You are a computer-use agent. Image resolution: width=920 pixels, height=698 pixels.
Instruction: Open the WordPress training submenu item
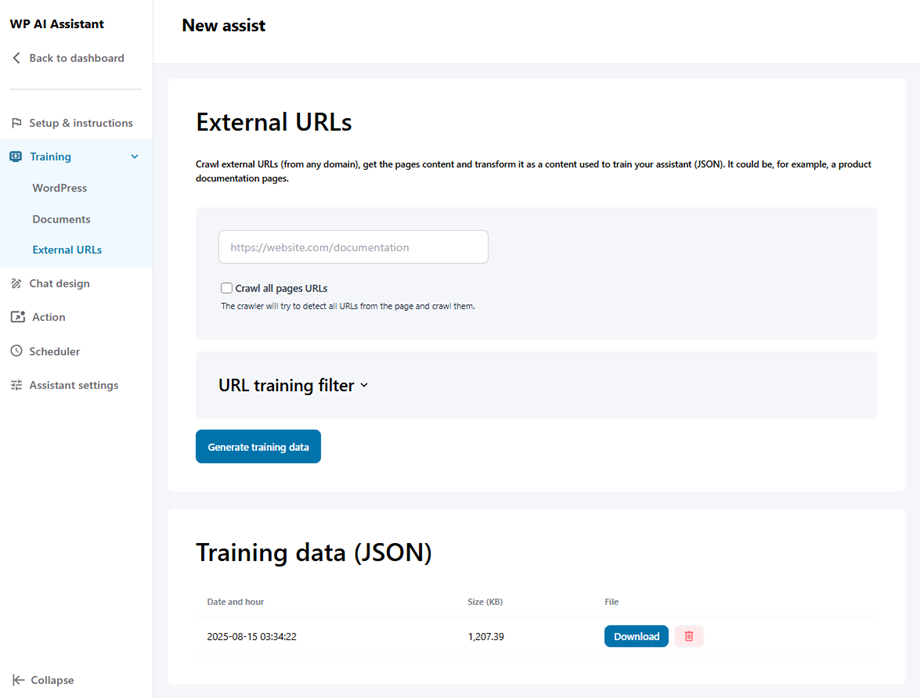[59, 188]
